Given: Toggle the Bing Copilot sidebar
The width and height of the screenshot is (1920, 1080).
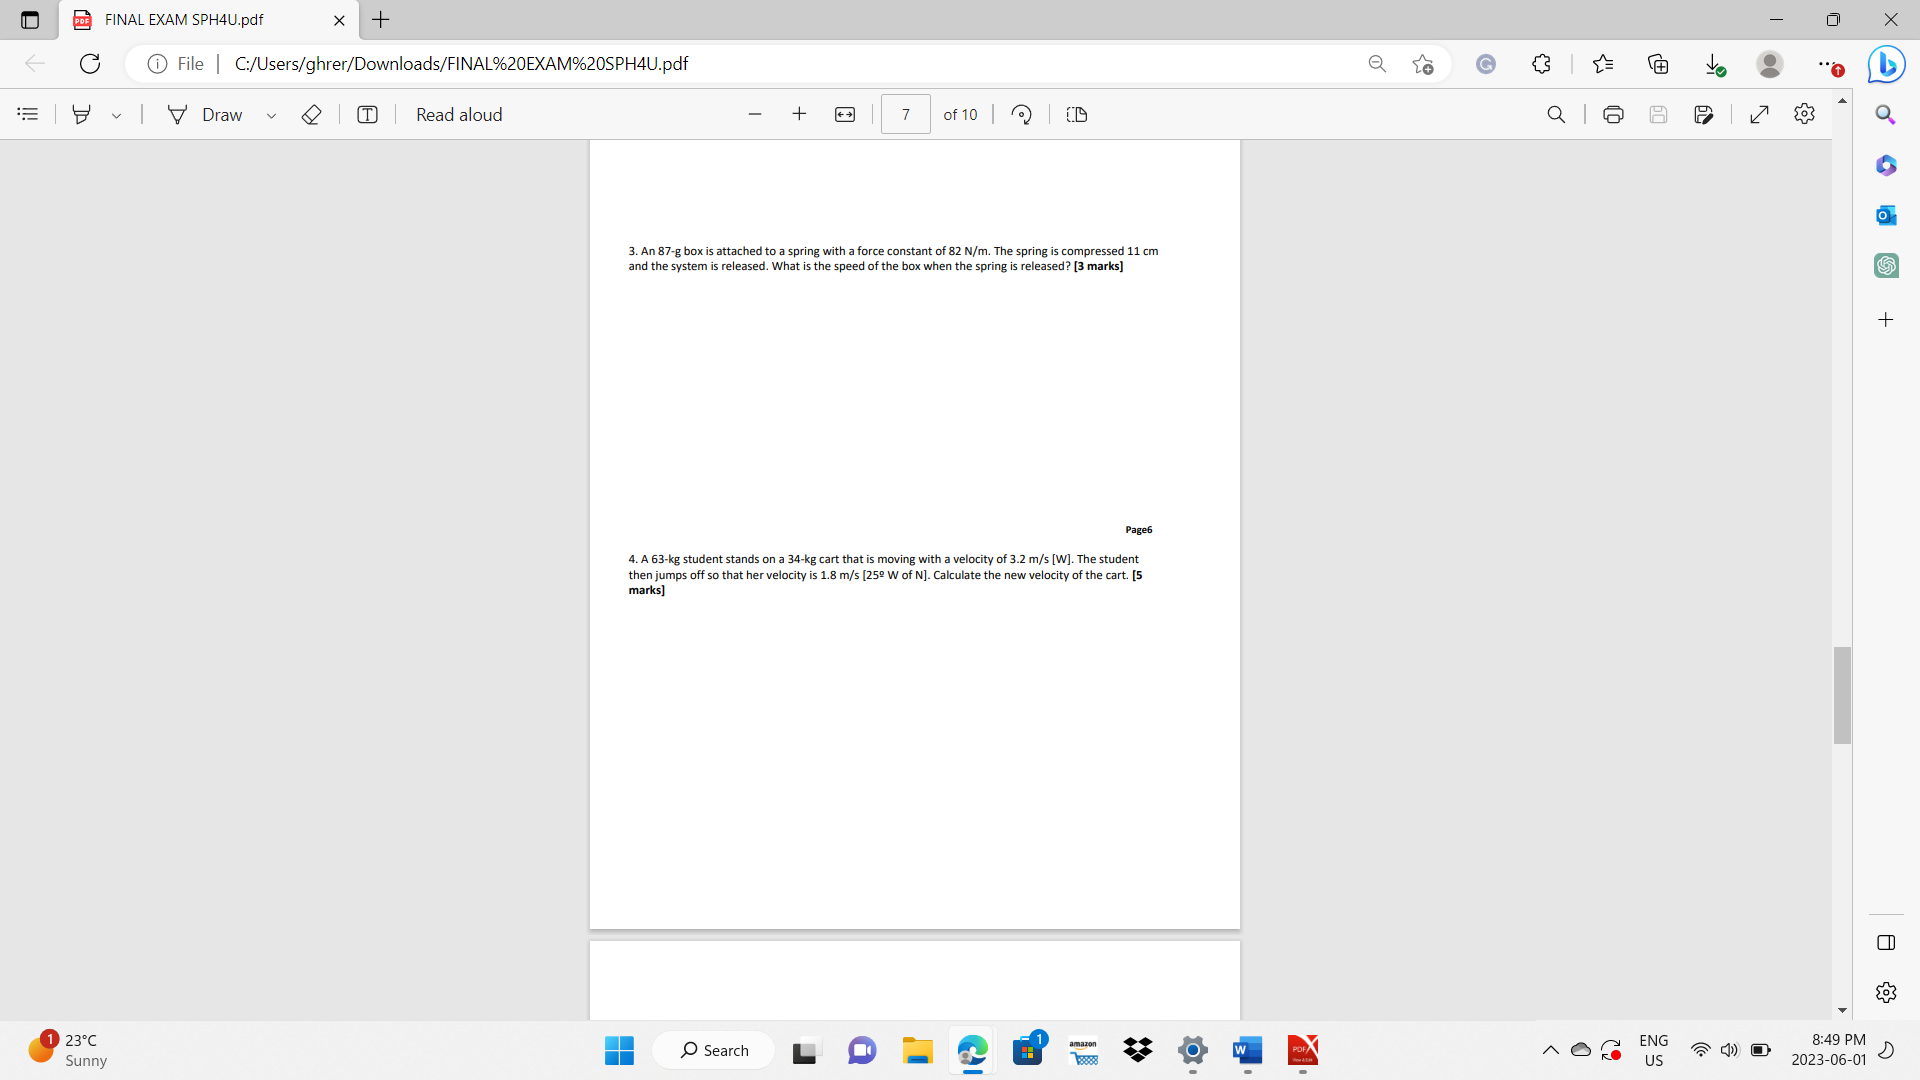Looking at the screenshot, I should click(x=1886, y=64).
